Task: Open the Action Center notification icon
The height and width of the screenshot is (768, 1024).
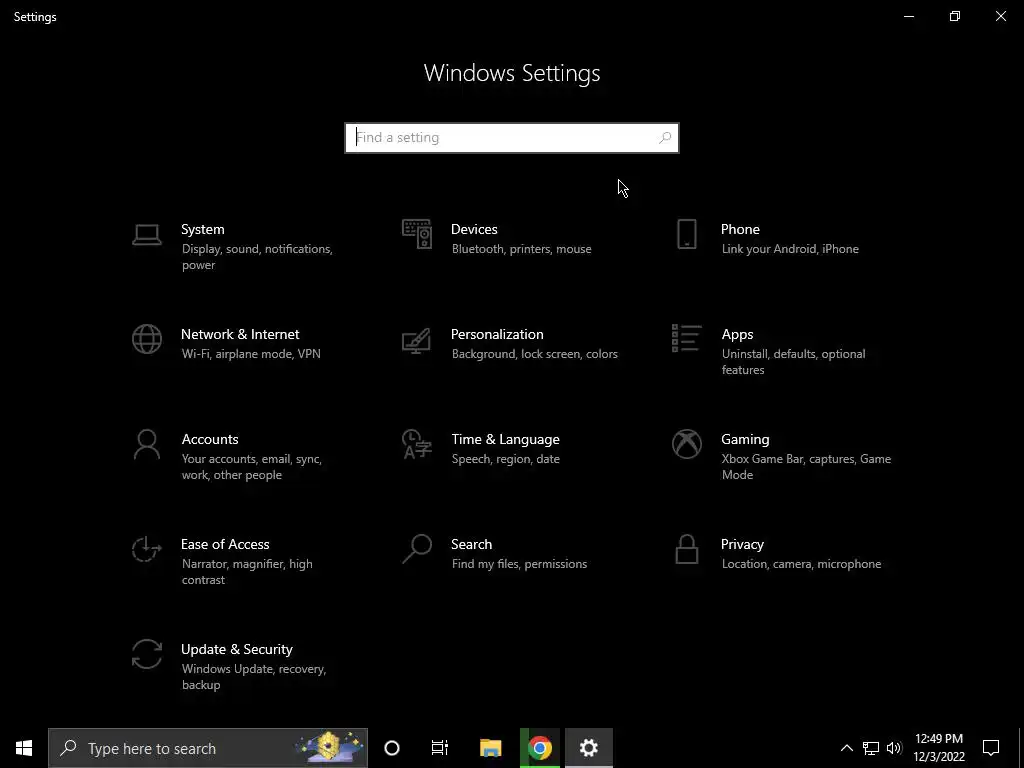Action: tap(991, 748)
